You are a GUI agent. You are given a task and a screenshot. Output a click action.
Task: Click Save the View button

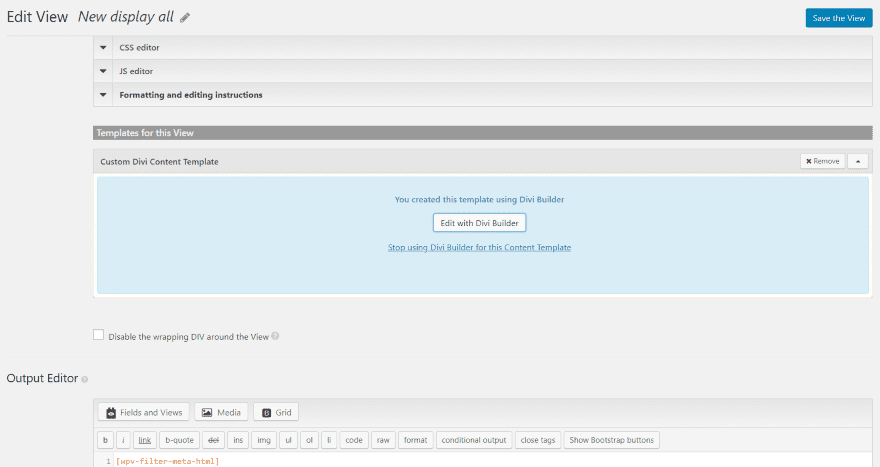click(838, 18)
